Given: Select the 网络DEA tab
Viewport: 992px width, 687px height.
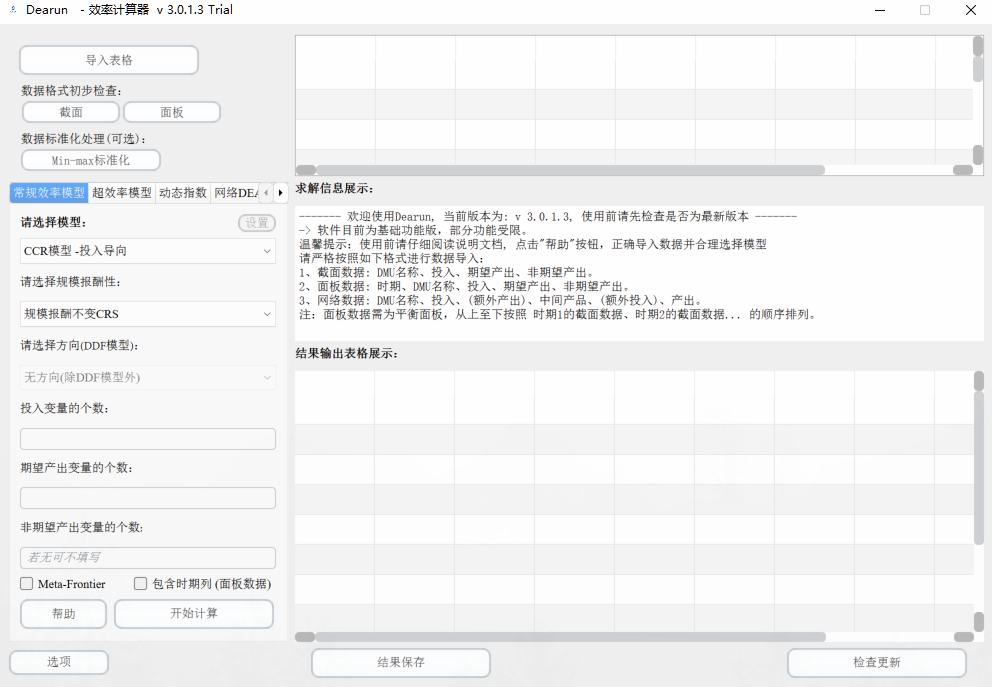Looking at the screenshot, I should [x=236, y=193].
